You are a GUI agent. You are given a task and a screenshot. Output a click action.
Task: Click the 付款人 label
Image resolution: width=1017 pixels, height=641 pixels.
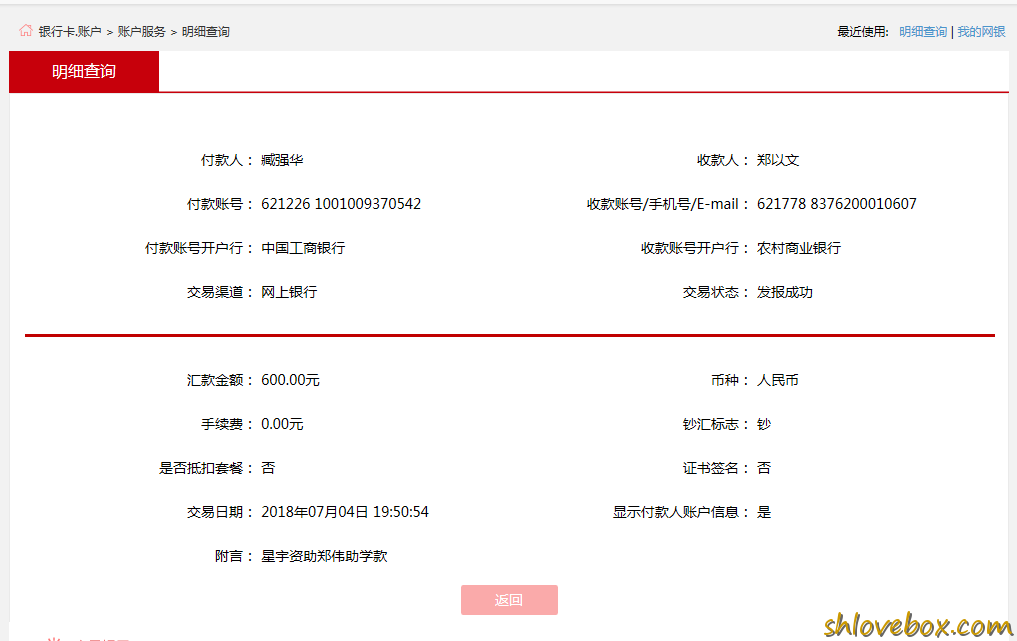click(226, 160)
